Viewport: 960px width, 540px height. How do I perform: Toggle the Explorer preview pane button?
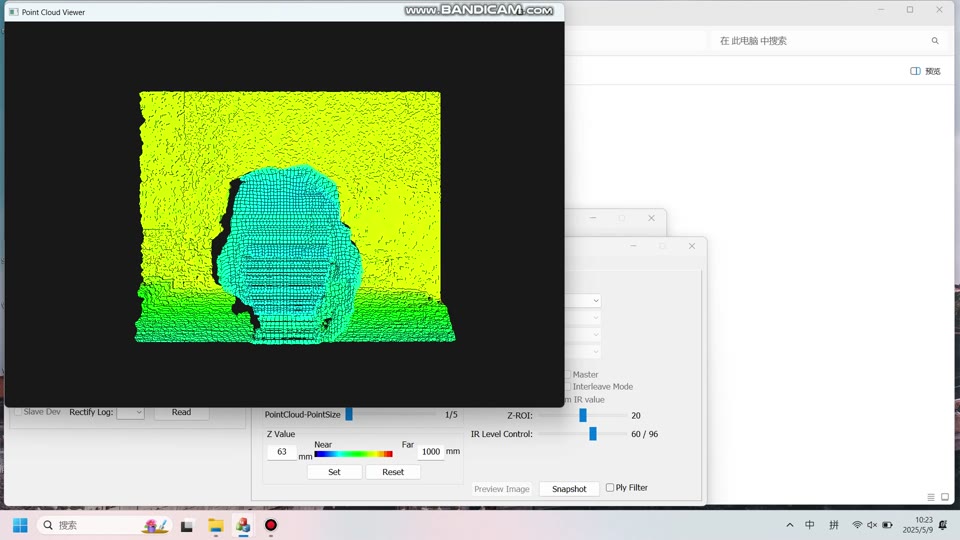pyautogui.click(x=925, y=71)
